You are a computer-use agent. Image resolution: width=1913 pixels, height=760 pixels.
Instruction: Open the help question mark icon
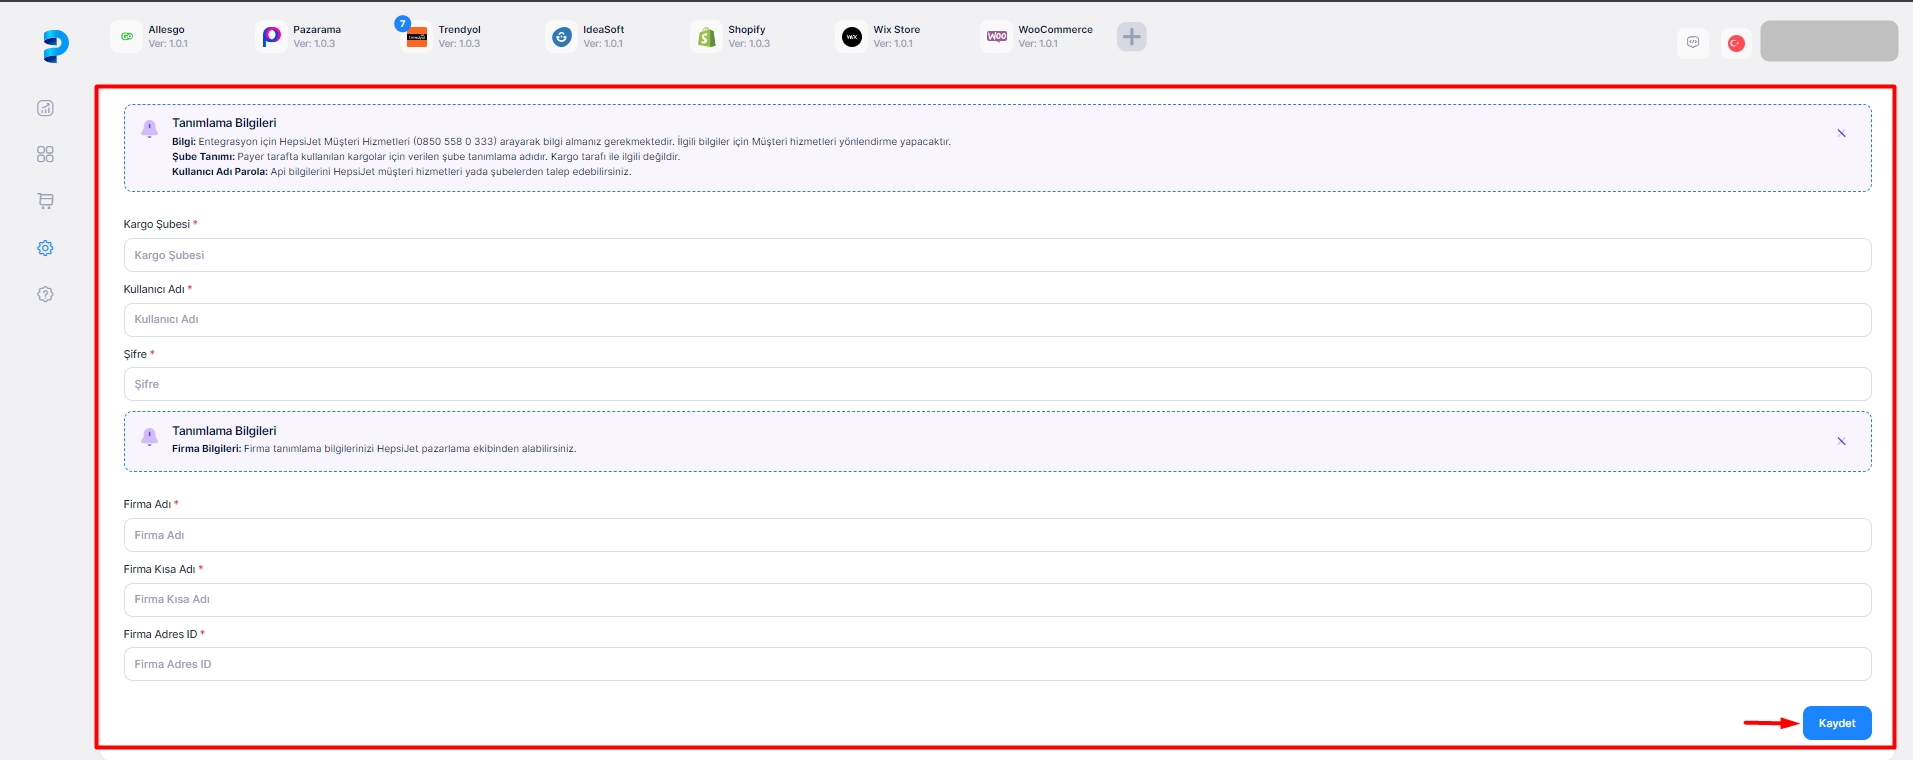(x=45, y=294)
